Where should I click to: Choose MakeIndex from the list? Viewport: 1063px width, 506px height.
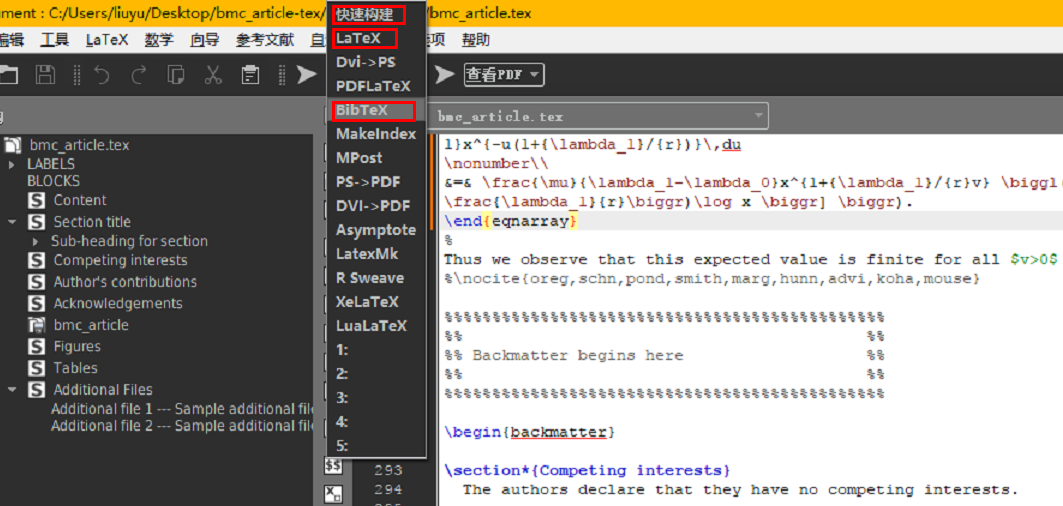coord(376,134)
